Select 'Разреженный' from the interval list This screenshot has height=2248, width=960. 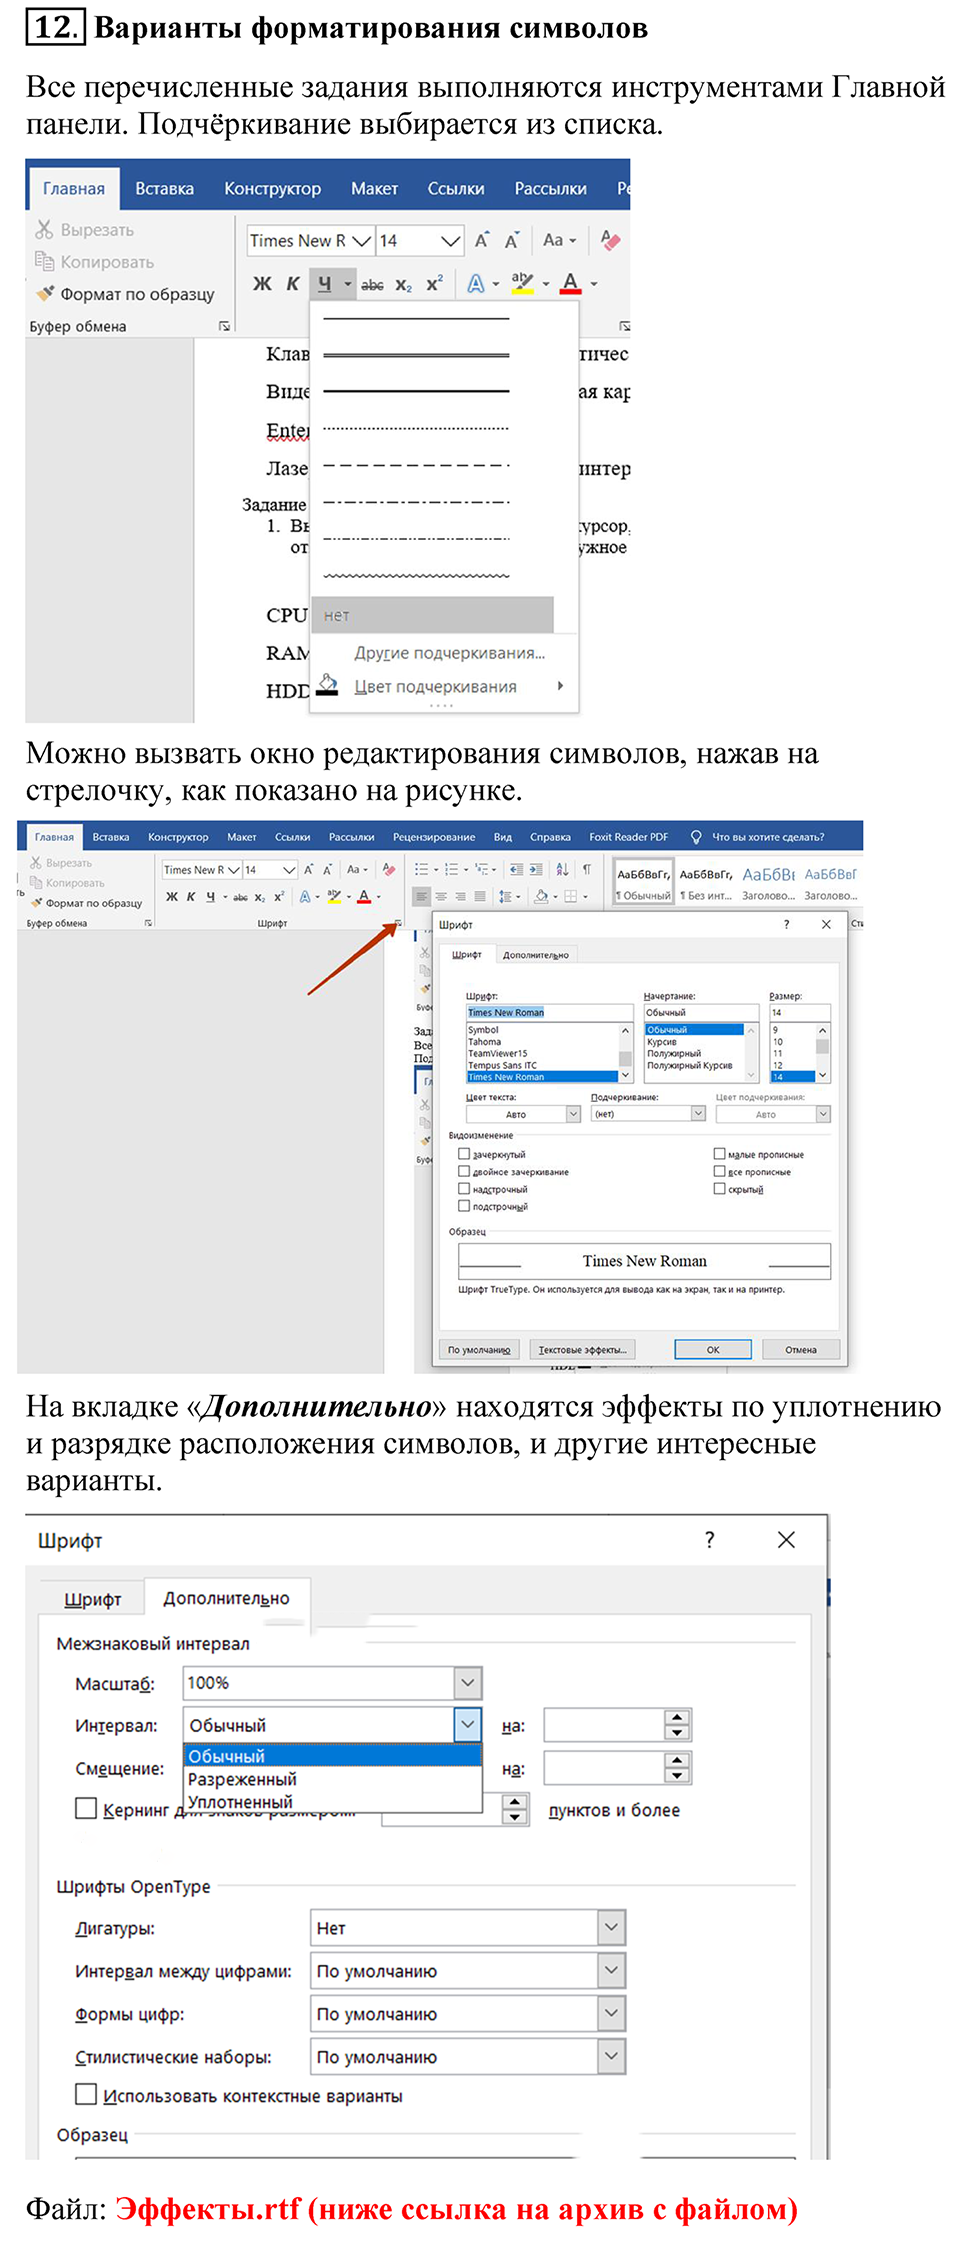243,1779
